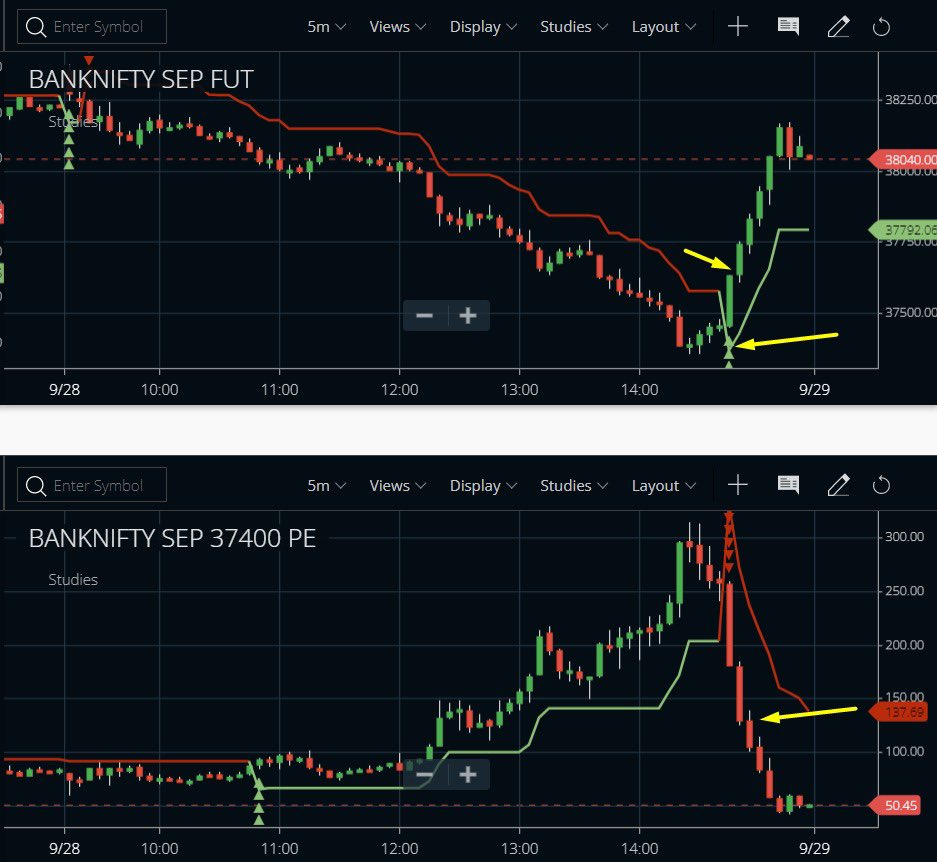Screen dimensions: 937x862
Task: Open Layout dropdown in top chart
Action: [663, 27]
